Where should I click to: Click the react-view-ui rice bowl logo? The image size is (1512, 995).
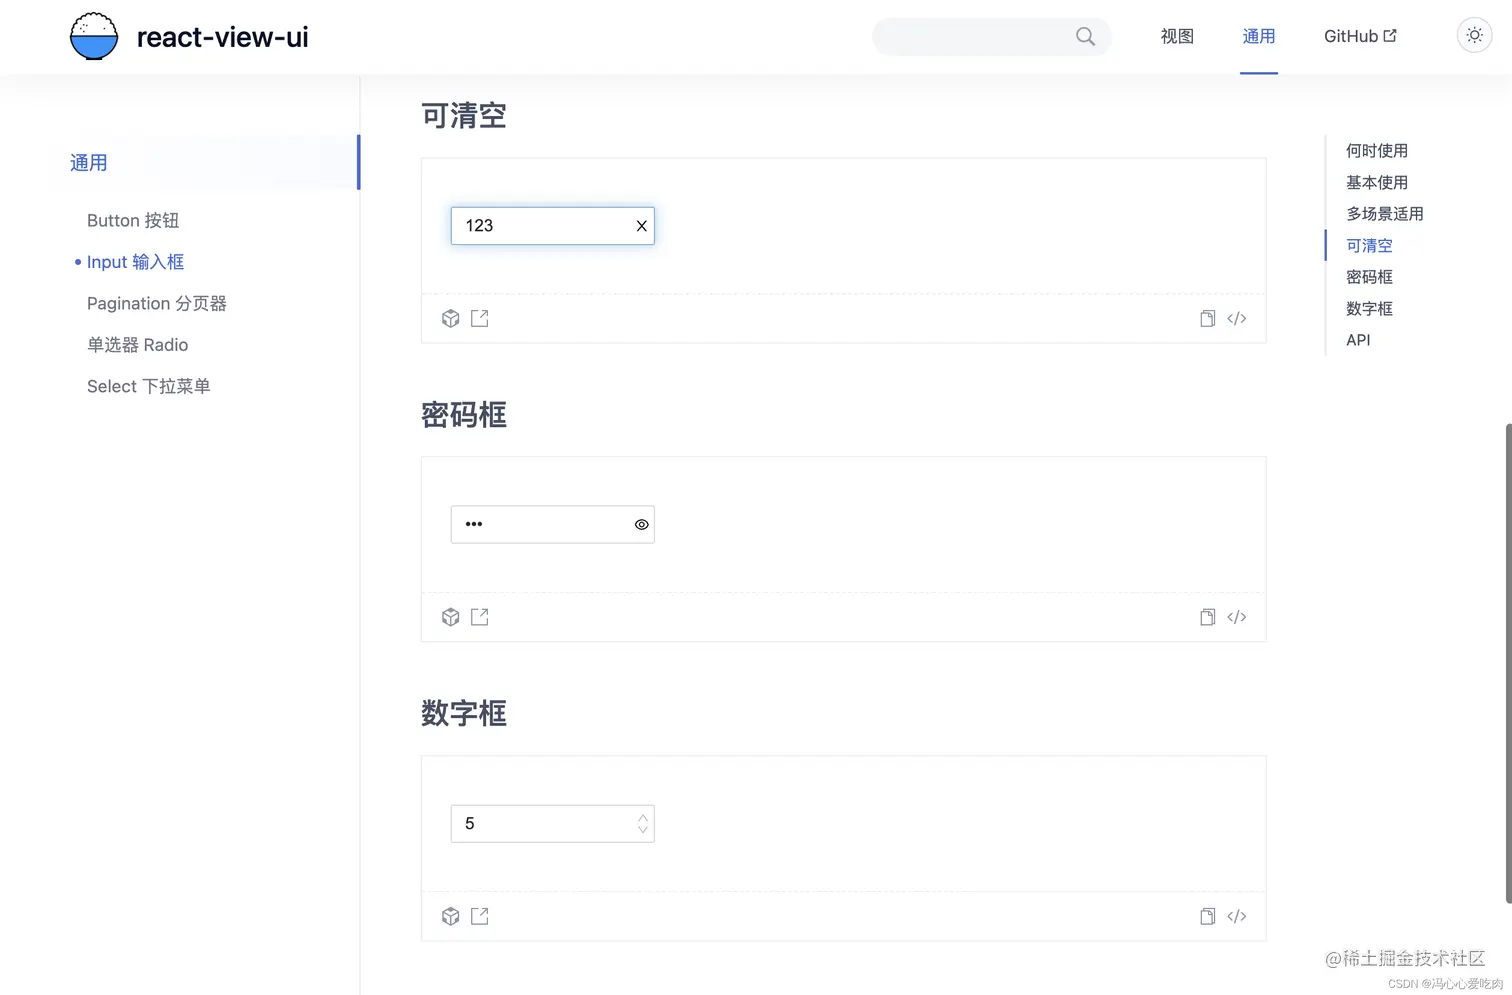pos(93,35)
